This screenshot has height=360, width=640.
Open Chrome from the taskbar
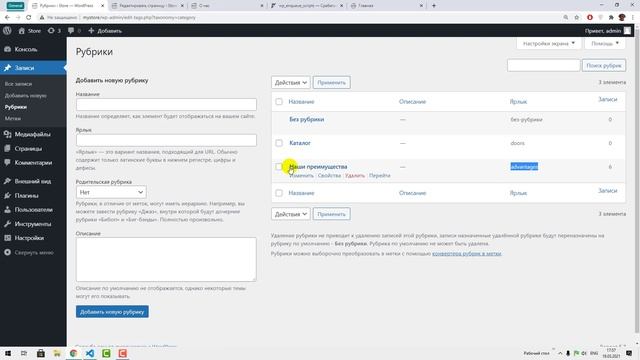coord(73,353)
